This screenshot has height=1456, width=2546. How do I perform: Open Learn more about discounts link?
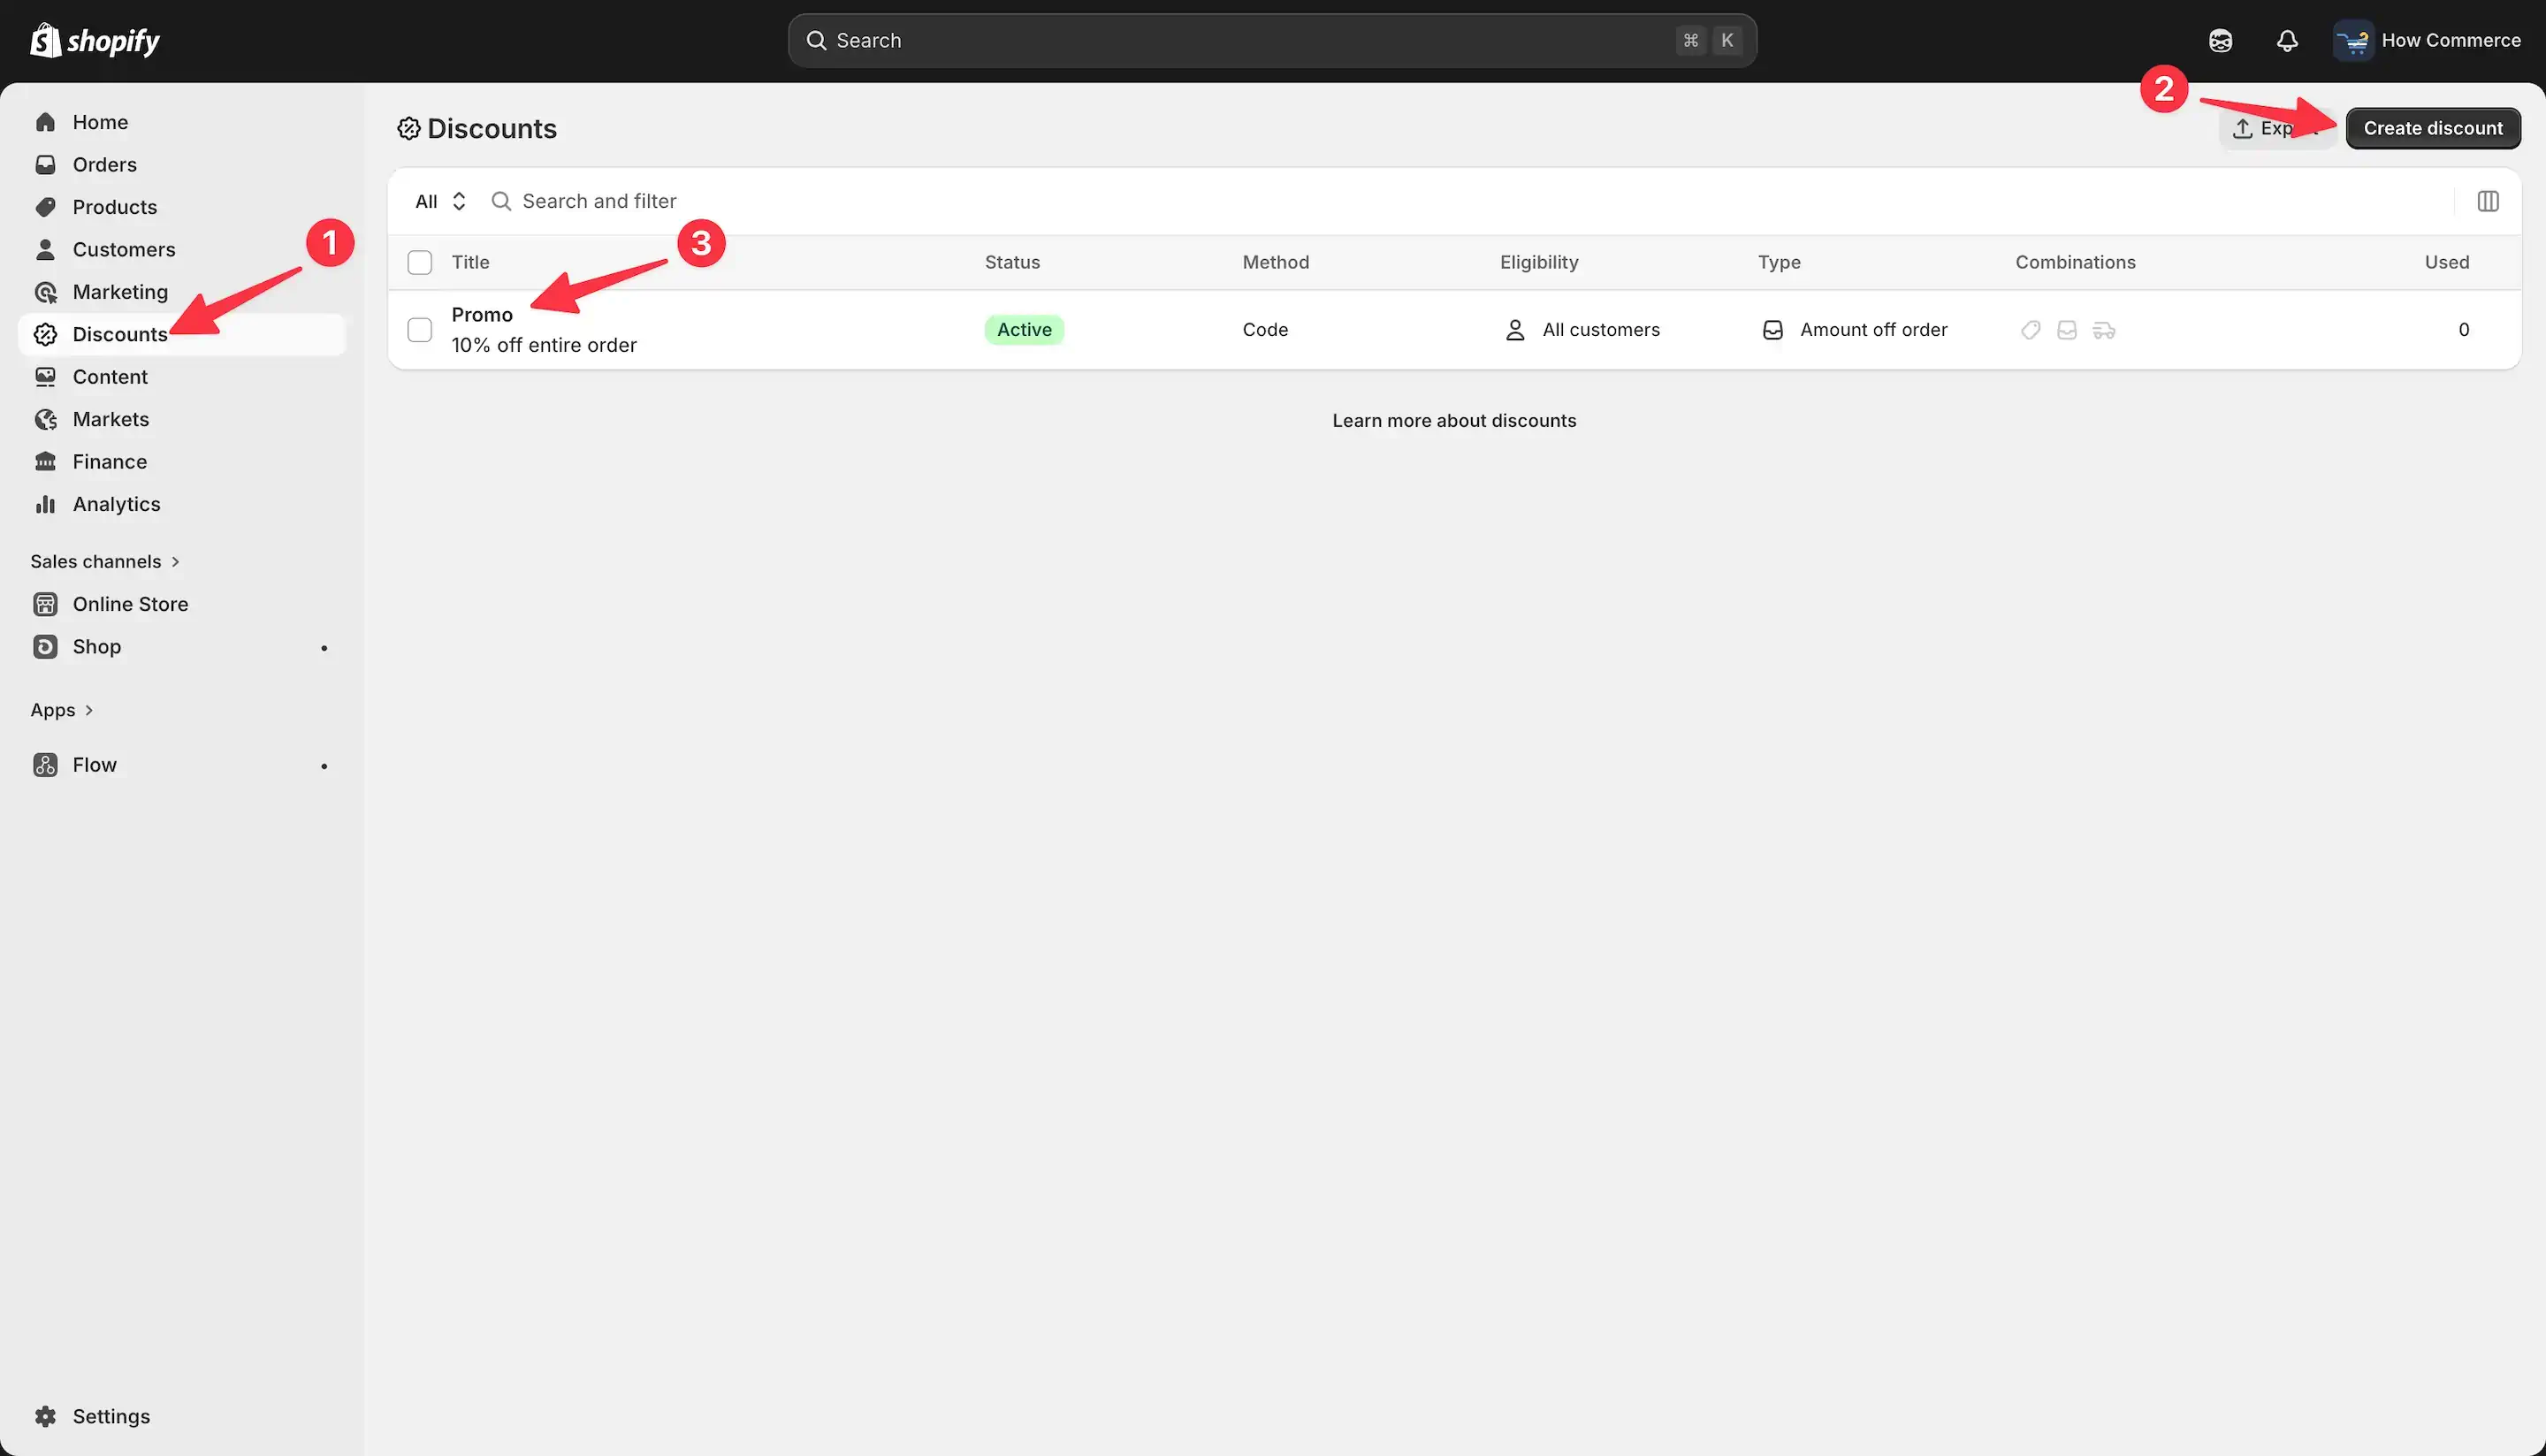1454,421
